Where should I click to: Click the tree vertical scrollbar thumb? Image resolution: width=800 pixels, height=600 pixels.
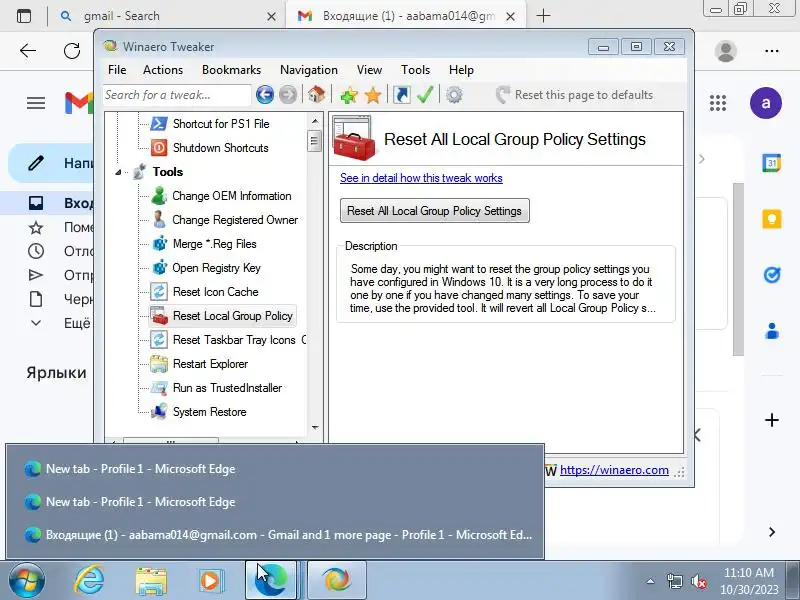314,141
